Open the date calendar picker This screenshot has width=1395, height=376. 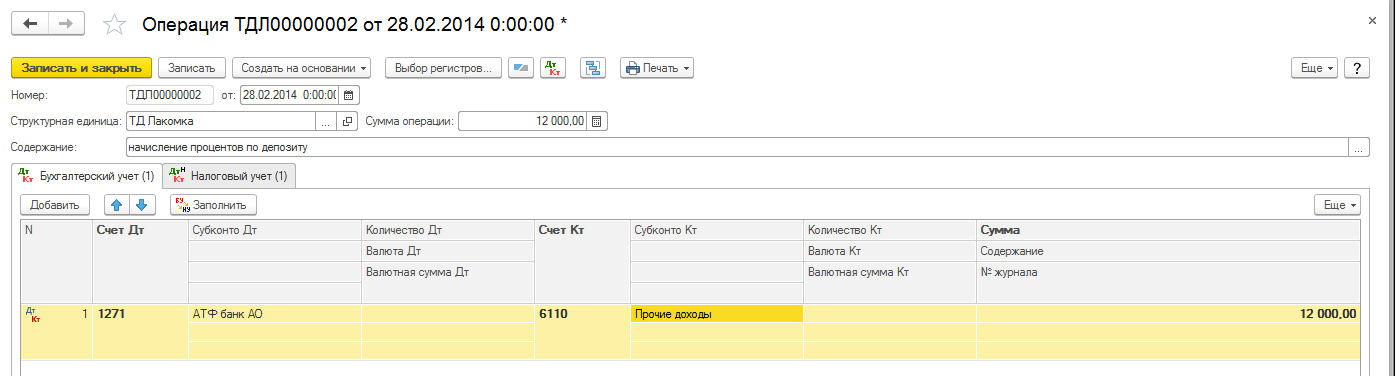coord(349,95)
